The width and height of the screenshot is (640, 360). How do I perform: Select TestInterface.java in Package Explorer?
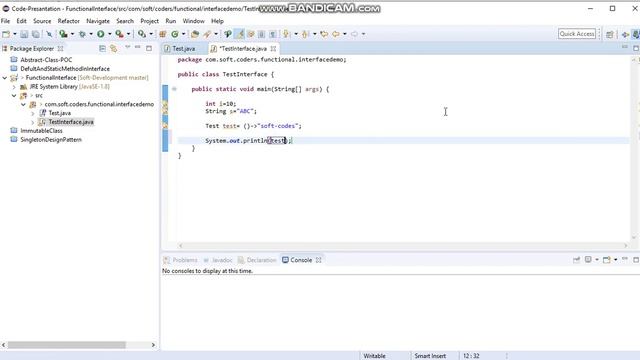(x=71, y=122)
